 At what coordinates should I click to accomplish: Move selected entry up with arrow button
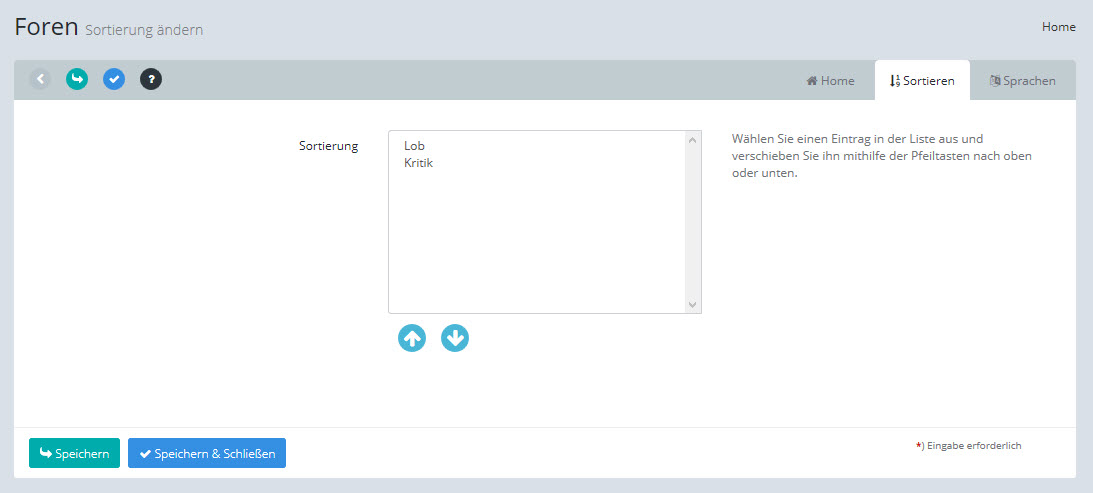(412, 338)
